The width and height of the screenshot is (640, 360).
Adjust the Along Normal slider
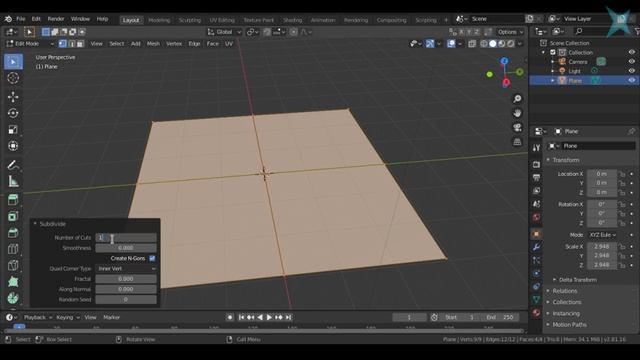126,289
